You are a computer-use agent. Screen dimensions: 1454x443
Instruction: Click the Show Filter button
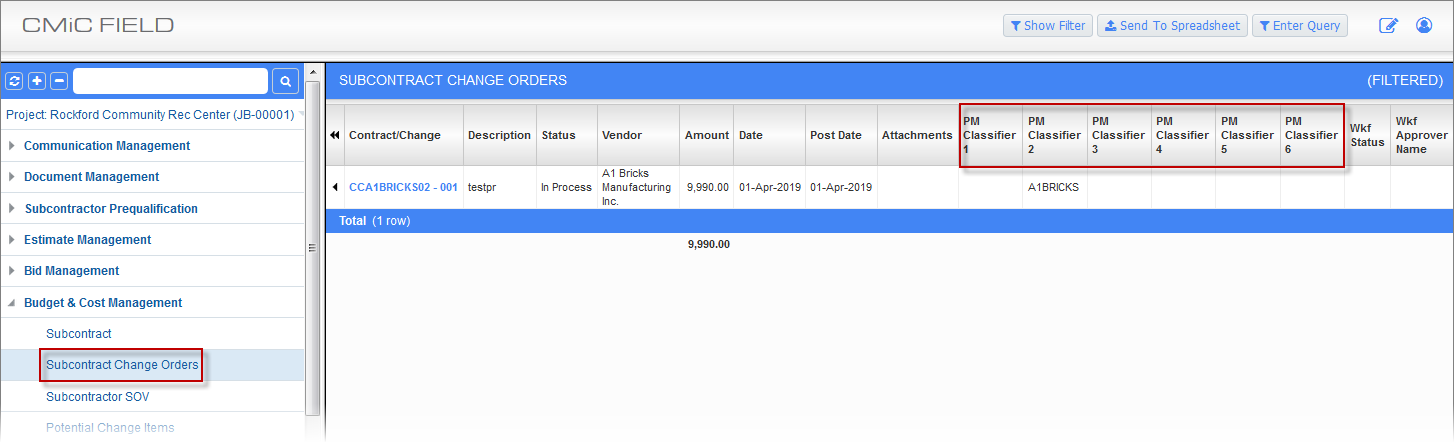coord(1047,26)
